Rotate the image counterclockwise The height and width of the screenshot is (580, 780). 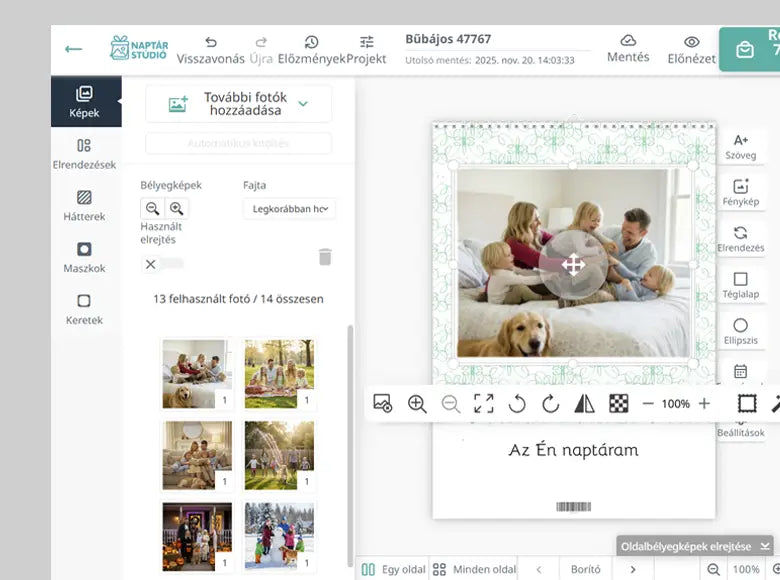517,404
